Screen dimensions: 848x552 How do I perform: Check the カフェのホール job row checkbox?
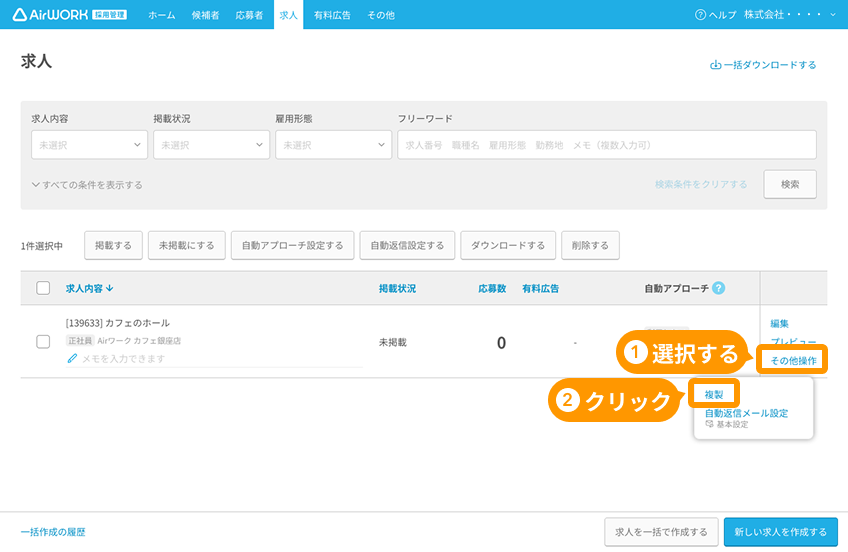click(43, 342)
